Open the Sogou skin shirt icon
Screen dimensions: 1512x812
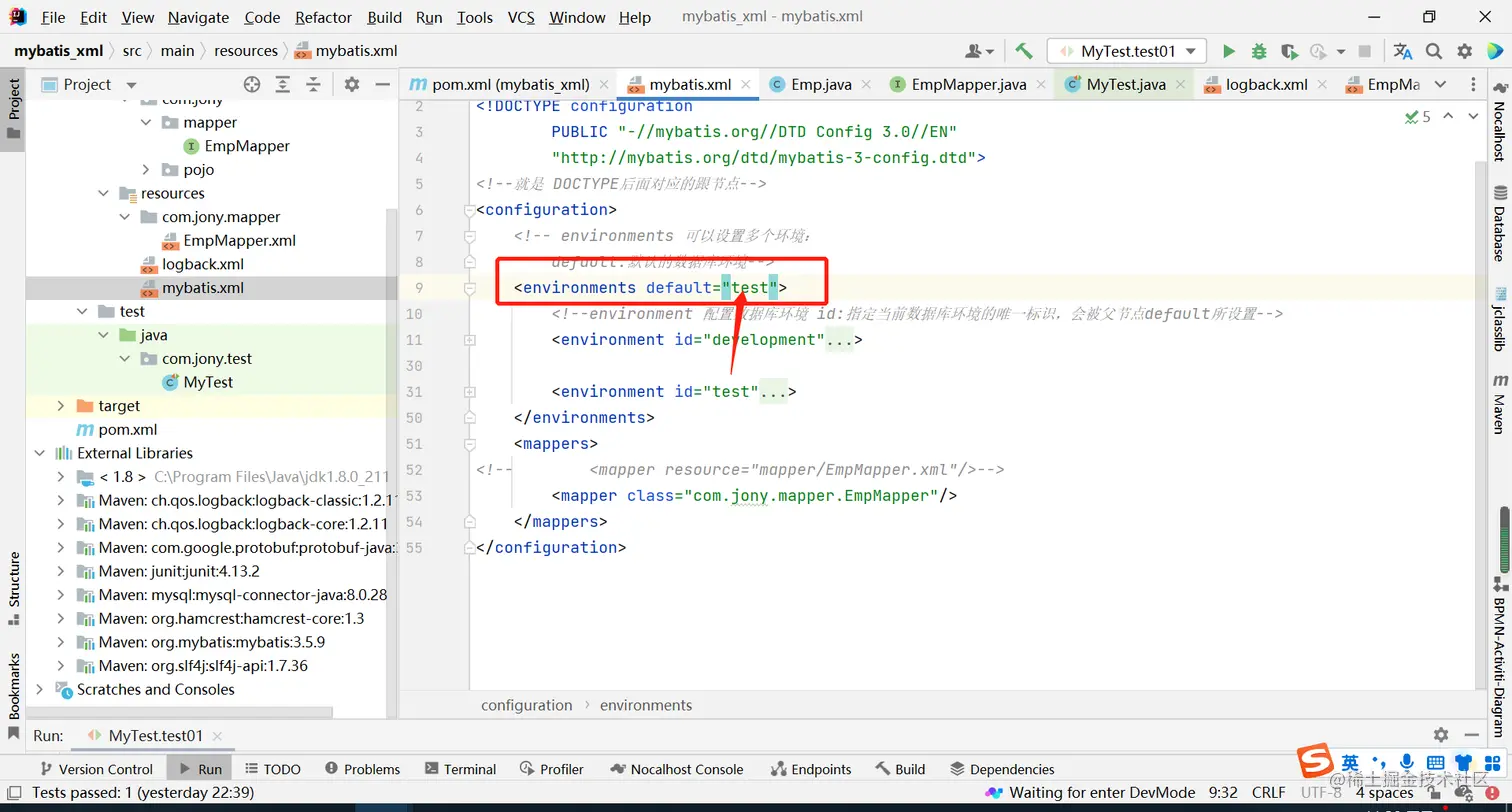click(x=1464, y=762)
